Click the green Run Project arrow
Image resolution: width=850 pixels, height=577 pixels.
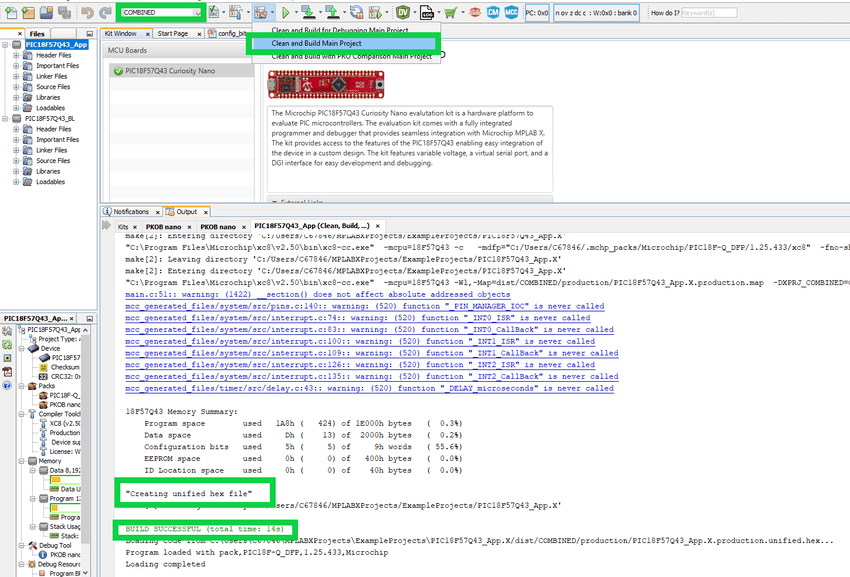tap(285, 13)
